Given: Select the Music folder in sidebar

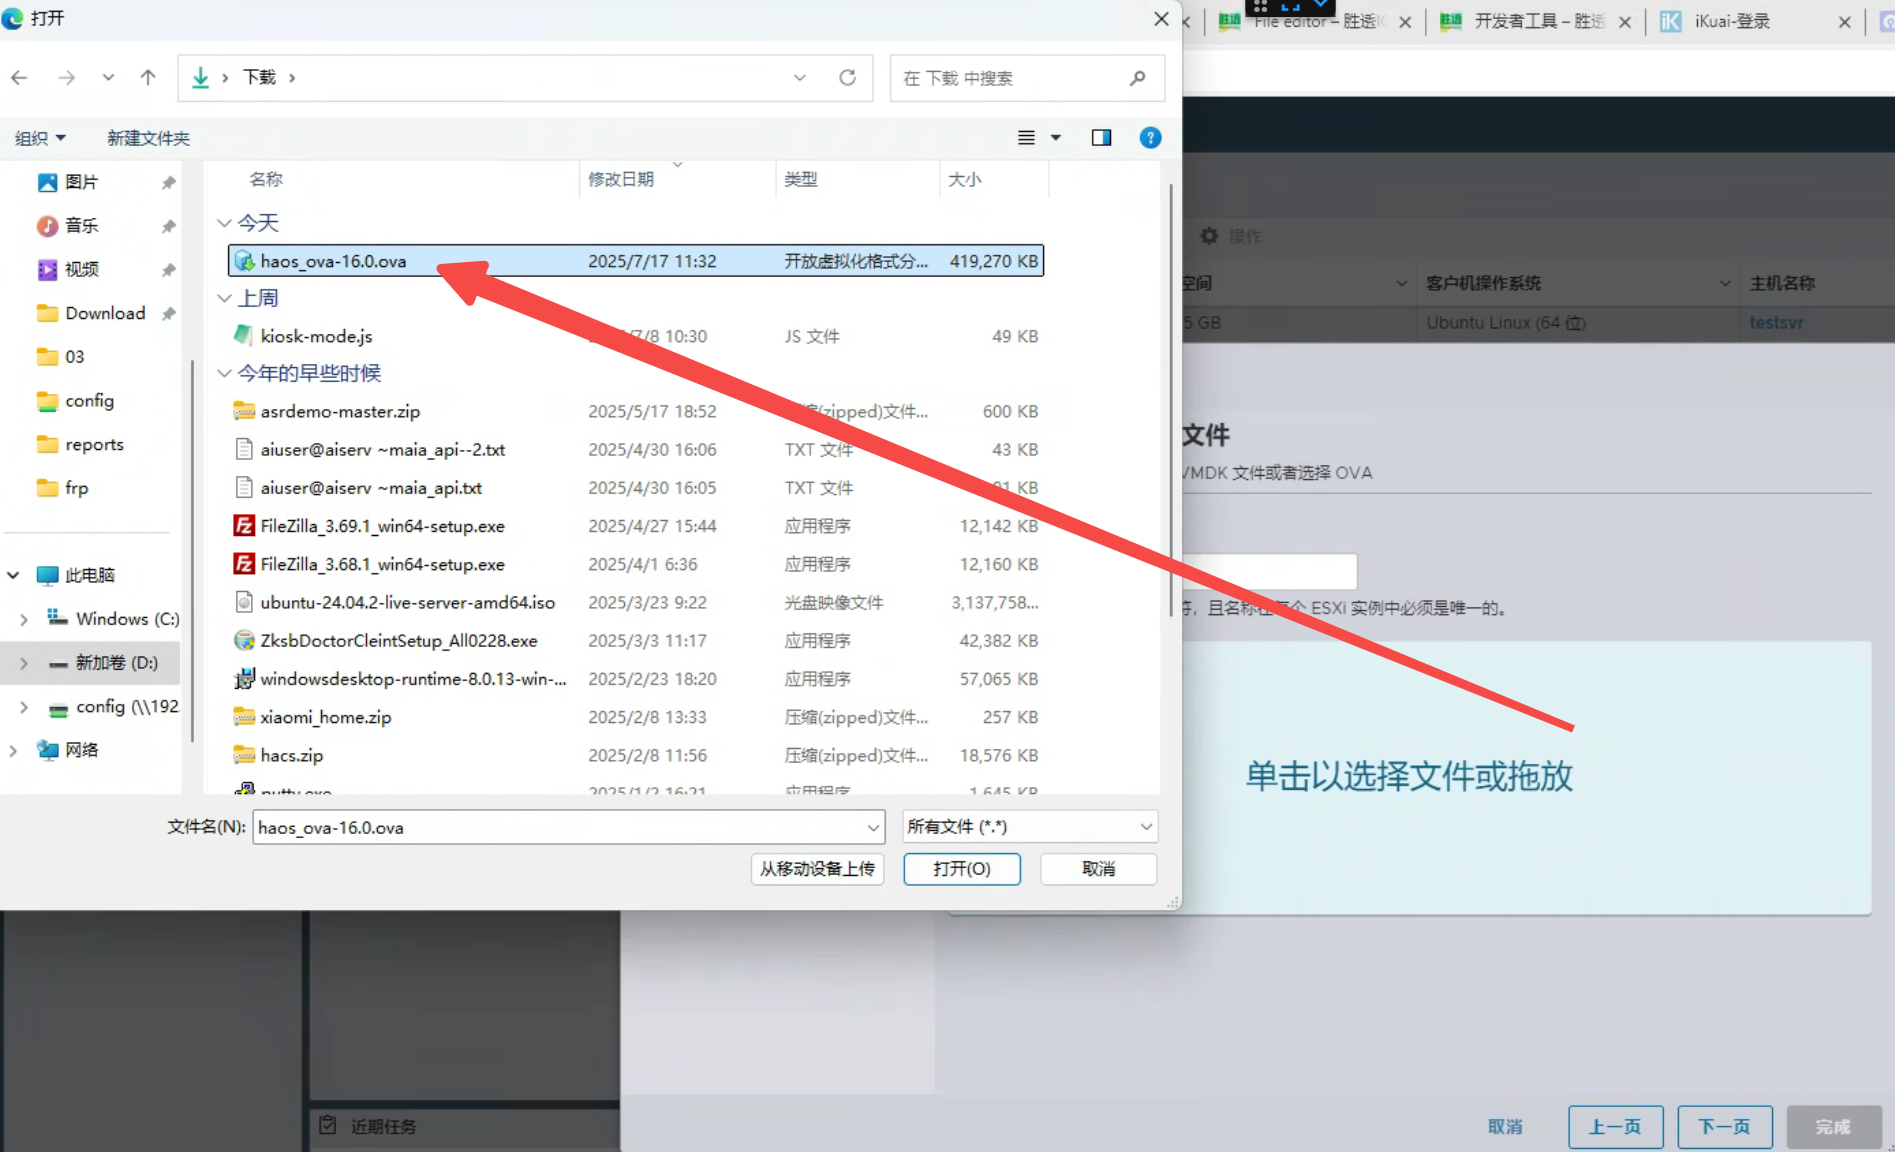Looking at the screenshot, I should 81,226.
